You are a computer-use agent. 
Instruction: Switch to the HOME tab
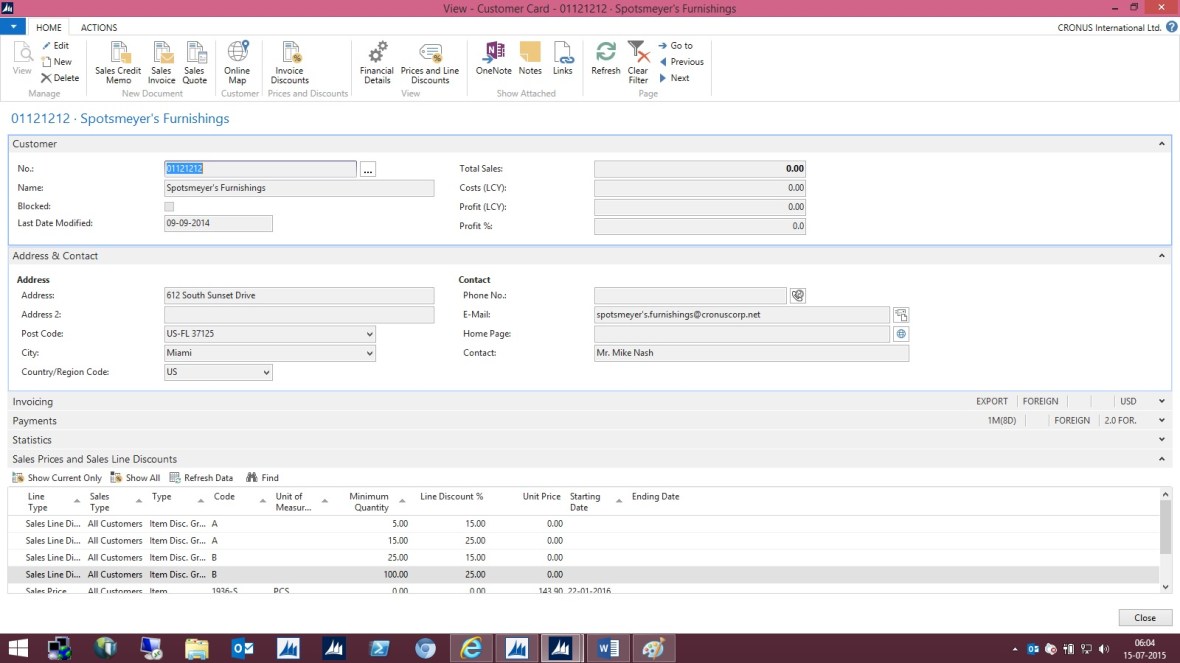point(48,27)
